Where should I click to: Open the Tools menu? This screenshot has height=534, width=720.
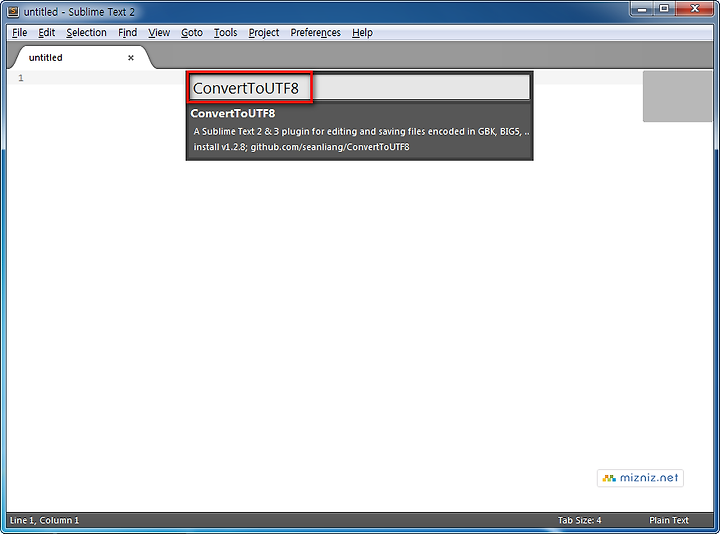point(225,33)
